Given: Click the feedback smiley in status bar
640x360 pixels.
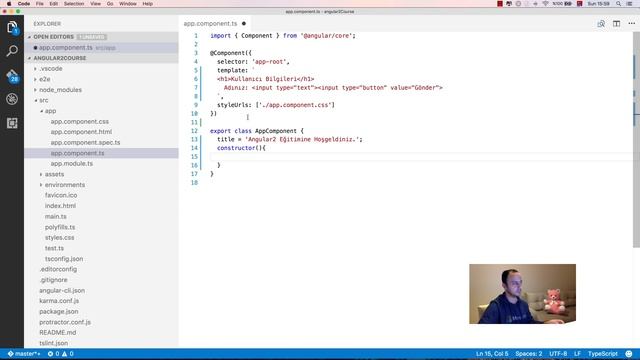Looking at the screenshot, I should tap(629, 354).
